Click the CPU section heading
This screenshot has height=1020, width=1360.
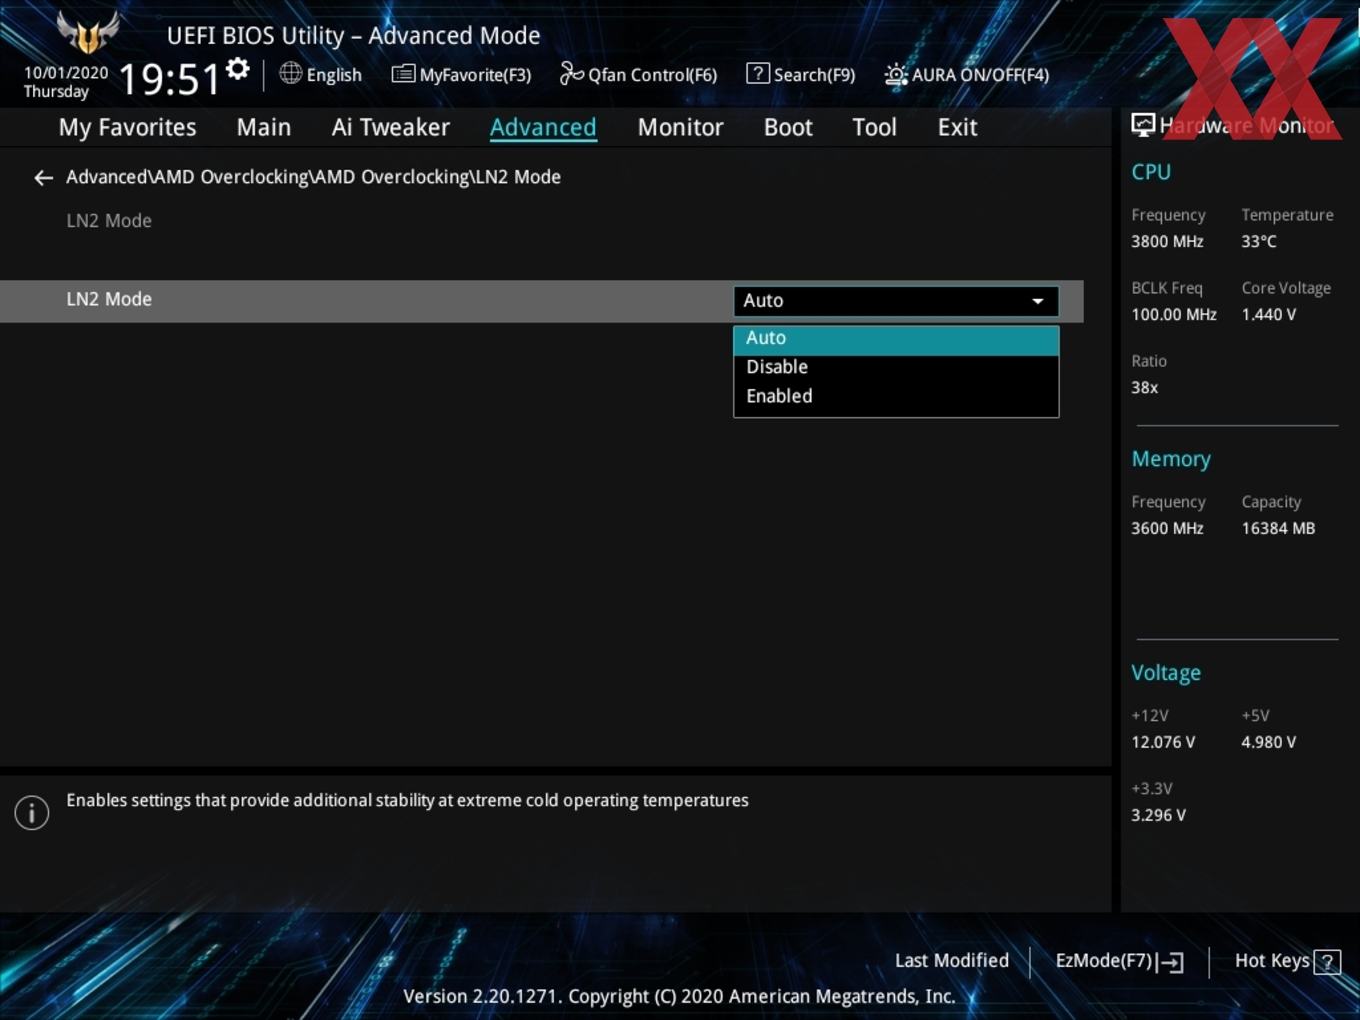tap(1151, 172)
